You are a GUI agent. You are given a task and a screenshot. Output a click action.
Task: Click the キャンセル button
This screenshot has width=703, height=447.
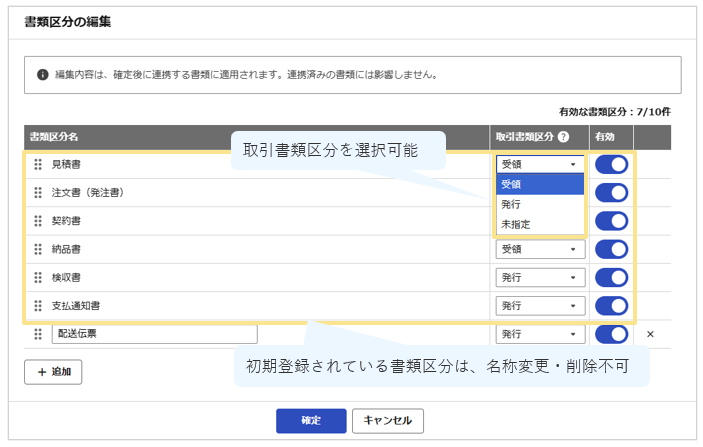pos(388,421)
